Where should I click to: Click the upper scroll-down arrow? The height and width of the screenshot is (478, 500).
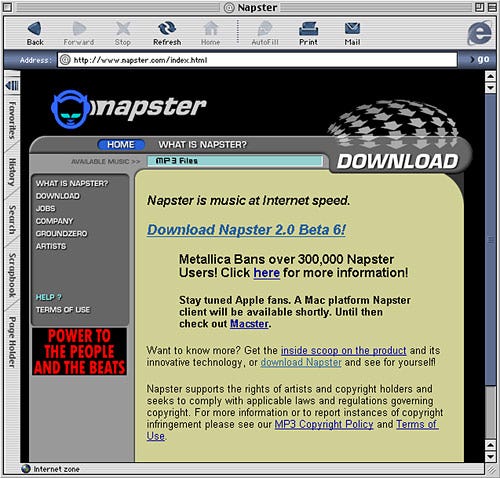pyautogui.click(x=490, y=88)
